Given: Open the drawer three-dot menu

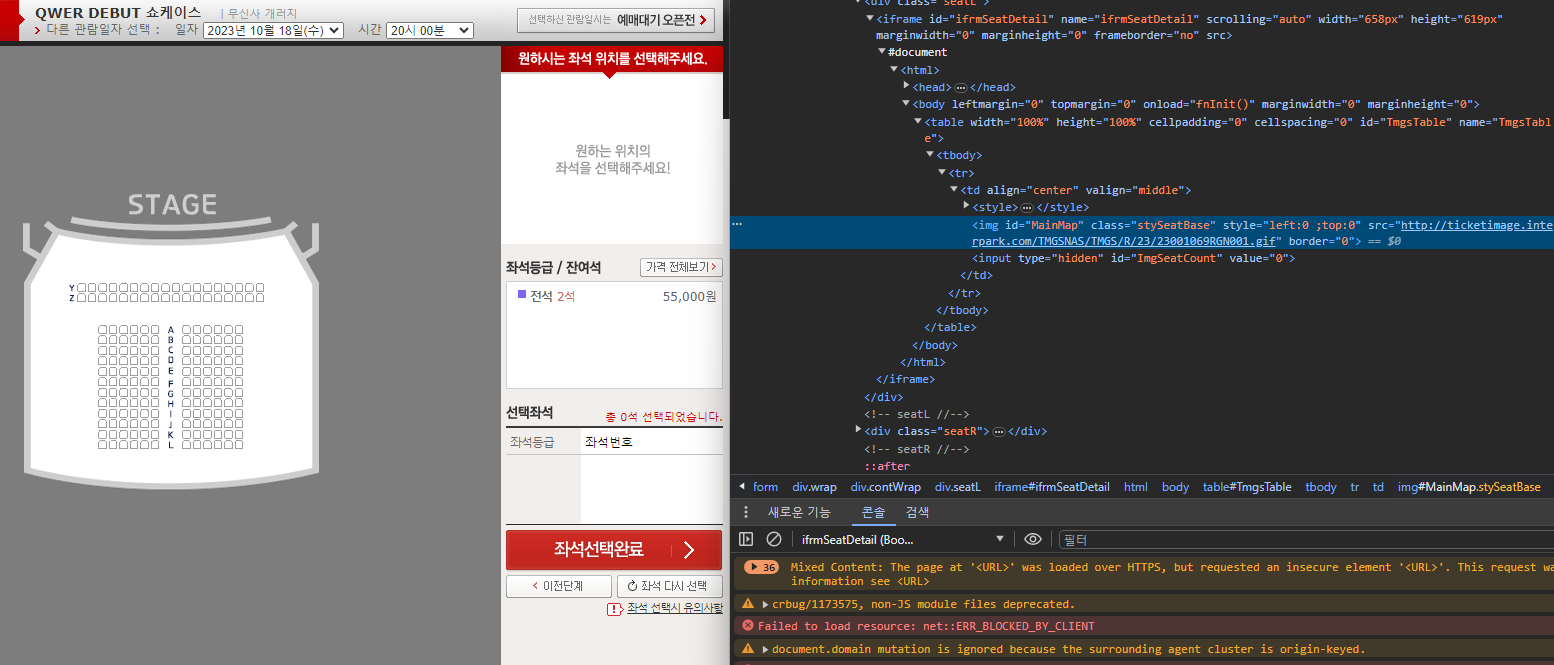Looking at the screenshot, I should click(x=746, y=512).
